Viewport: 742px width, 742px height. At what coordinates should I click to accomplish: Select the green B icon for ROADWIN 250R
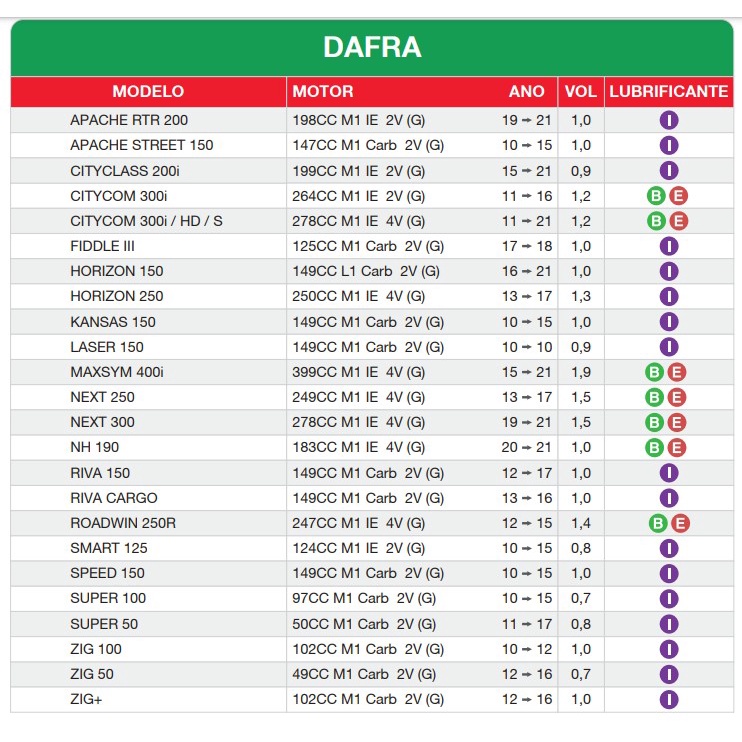[657, 523]
